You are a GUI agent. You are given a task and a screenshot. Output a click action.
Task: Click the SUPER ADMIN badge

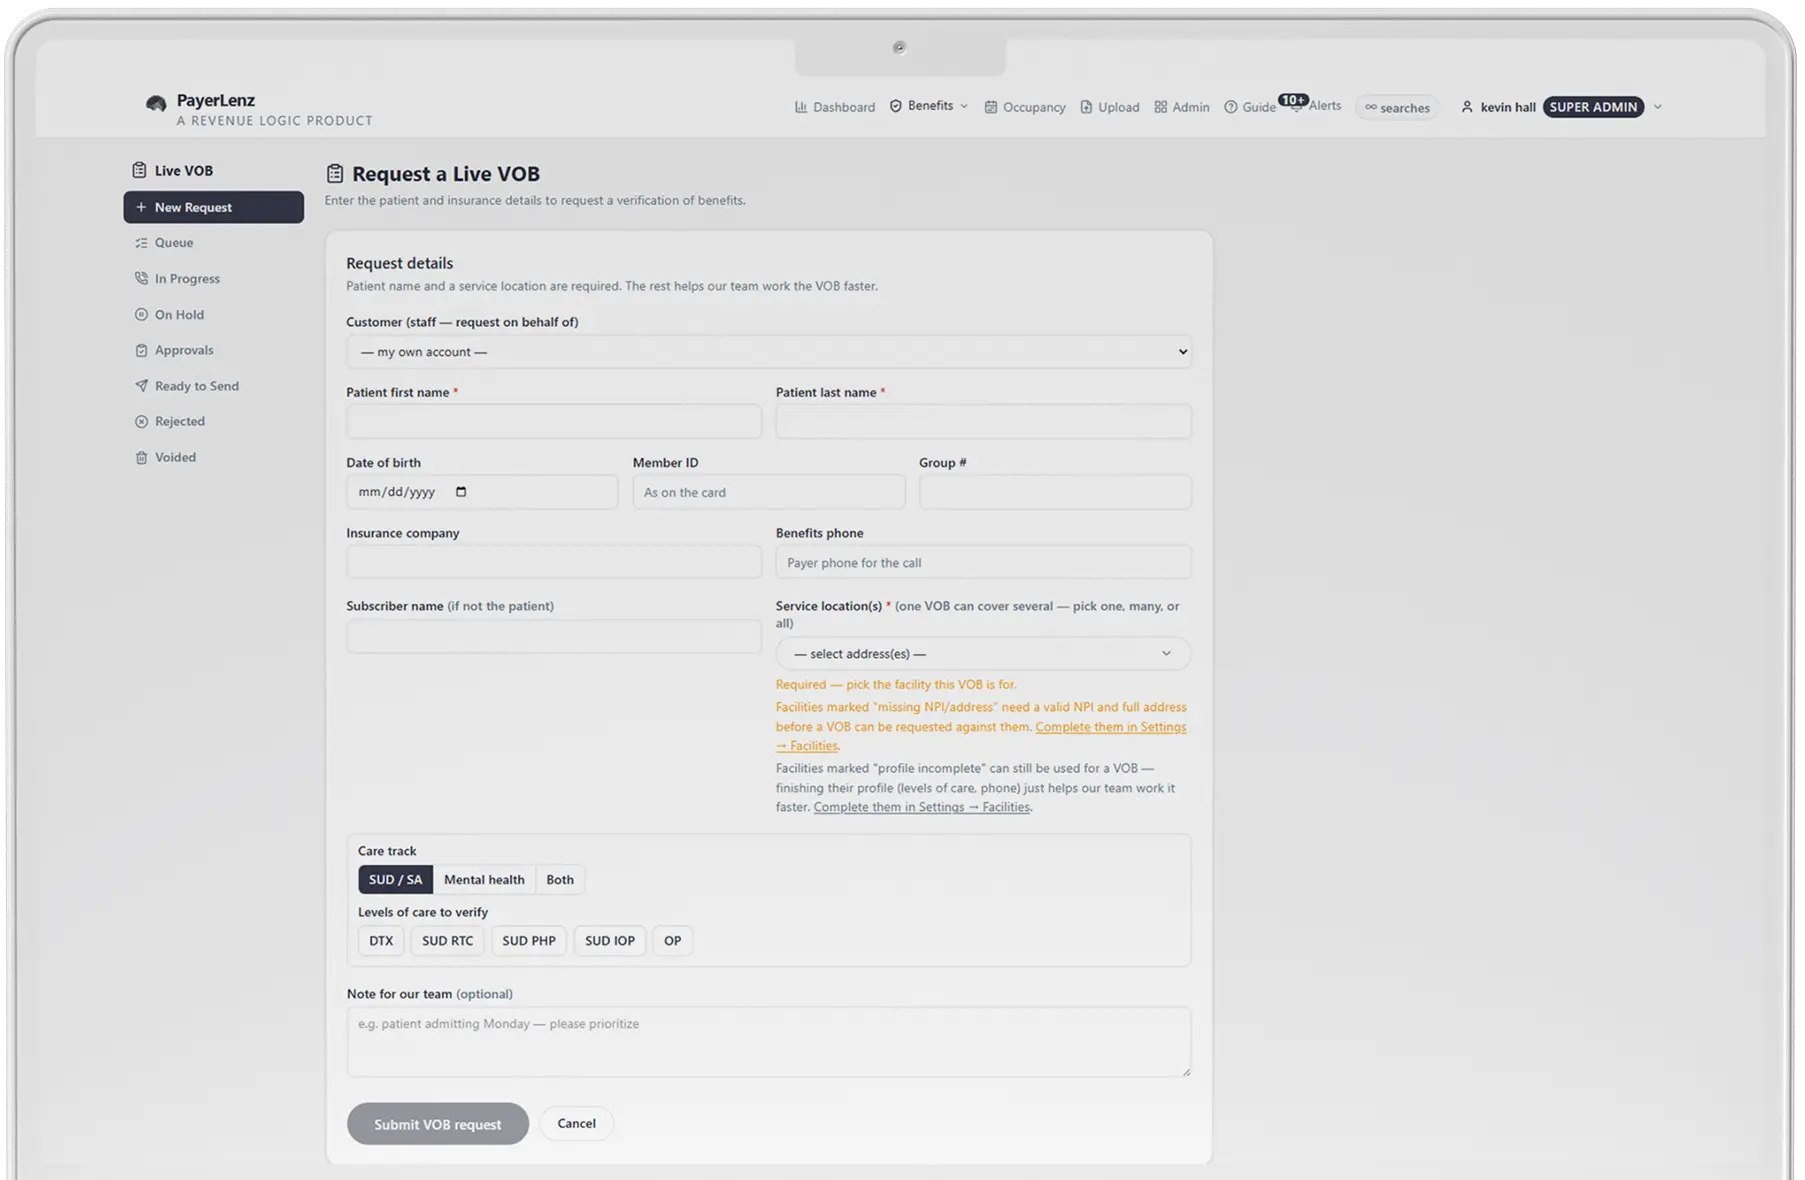(x=1593, y=107)
